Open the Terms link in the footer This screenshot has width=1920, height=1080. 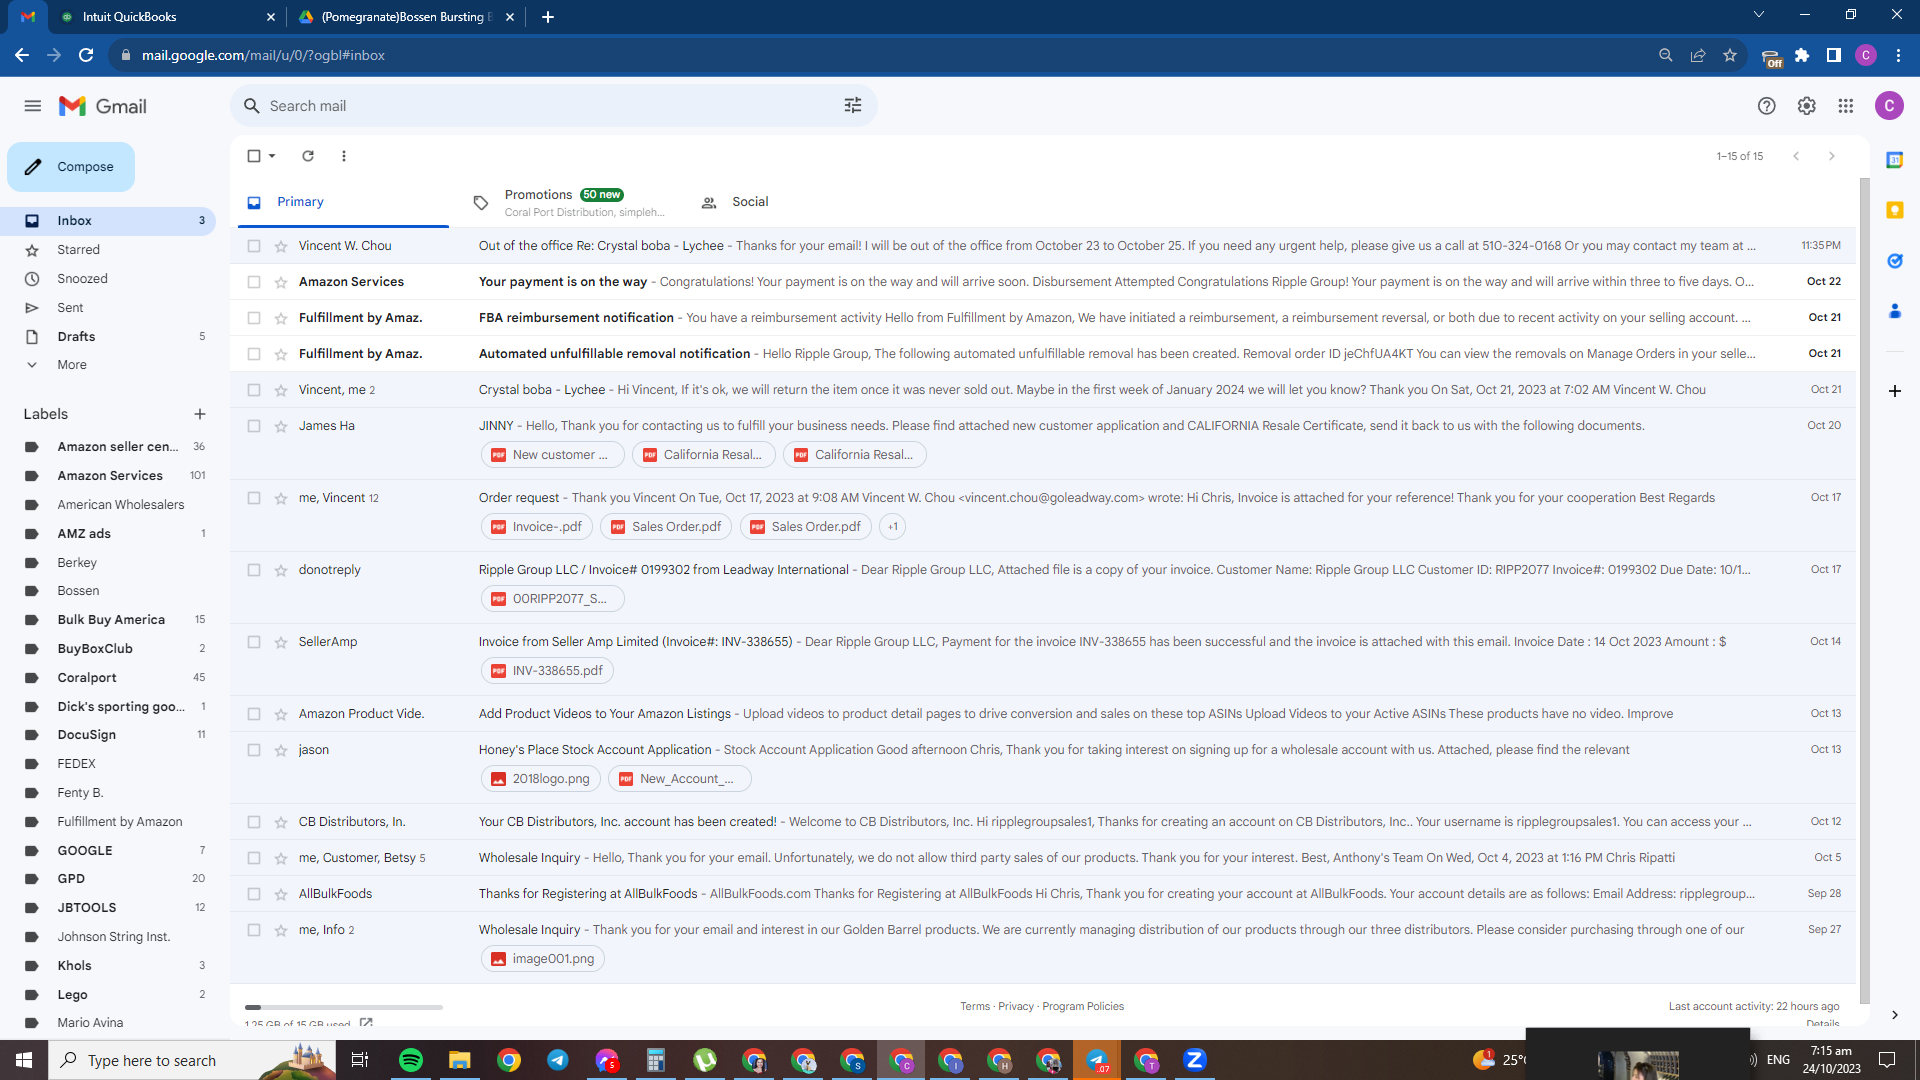click(975, 1007)
